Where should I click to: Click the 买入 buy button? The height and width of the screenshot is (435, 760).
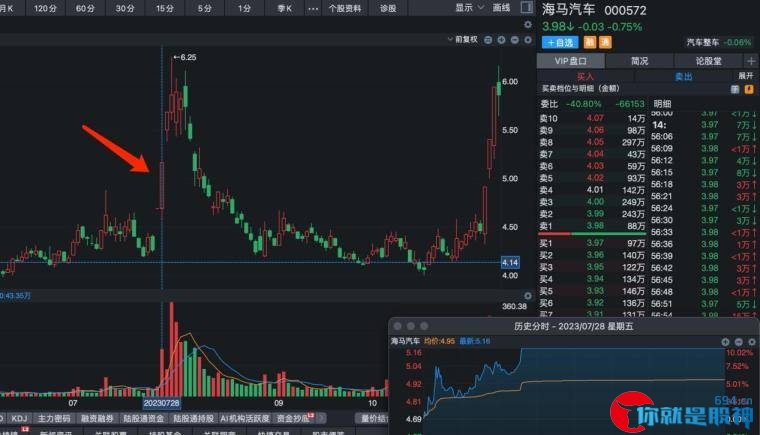(x=585, y=76)
